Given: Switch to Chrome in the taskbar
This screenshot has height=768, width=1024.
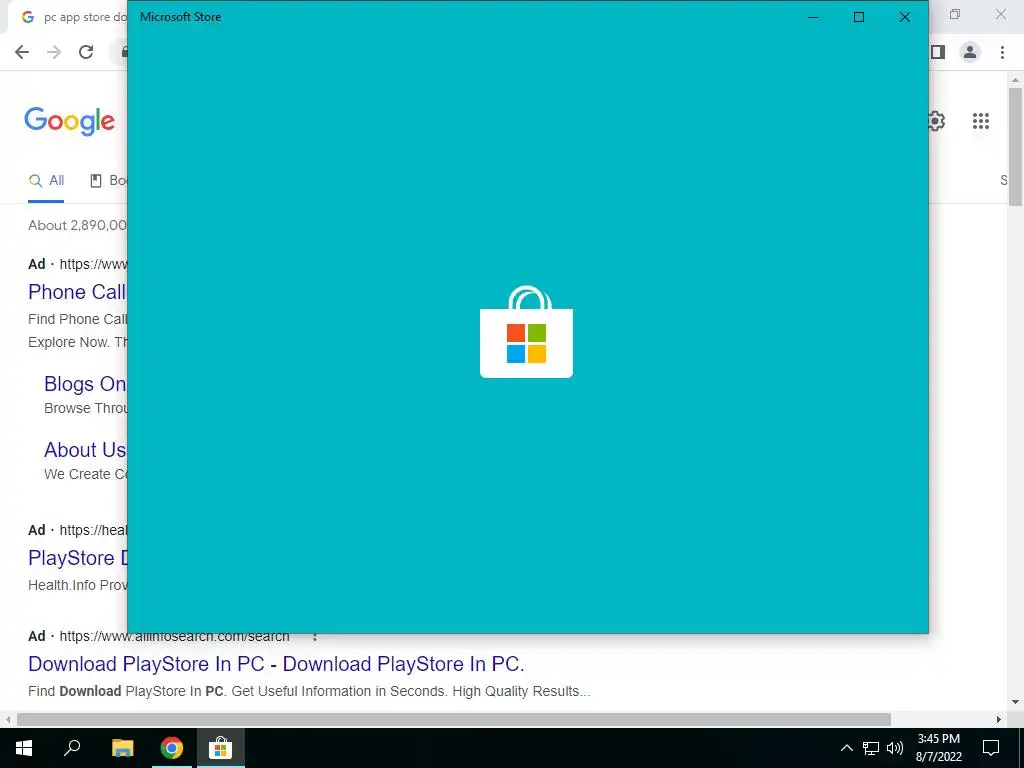Looking at the screenshot, I should pos(172,748).
